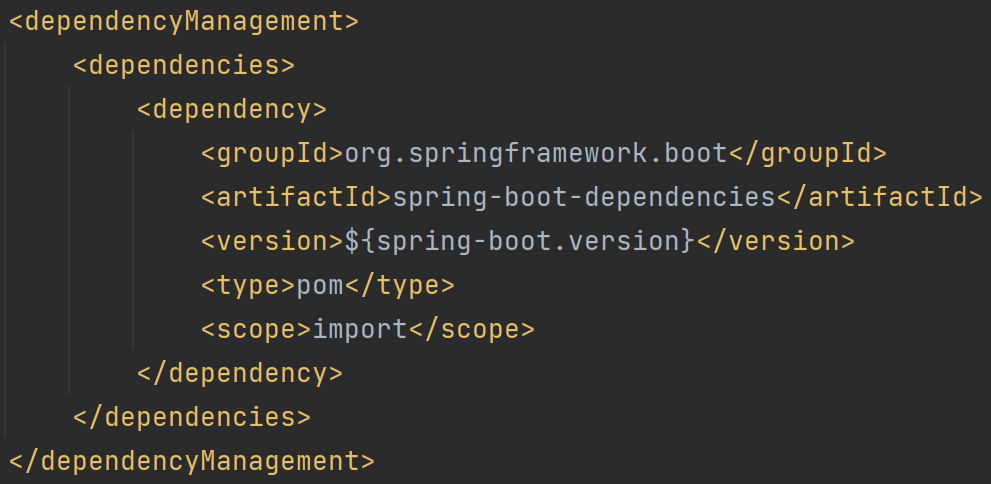The width and height of the screenshot is (991, 484).
Task: Click the opening <type> tag
Action: pyautogui.click(x=248, y=286)
